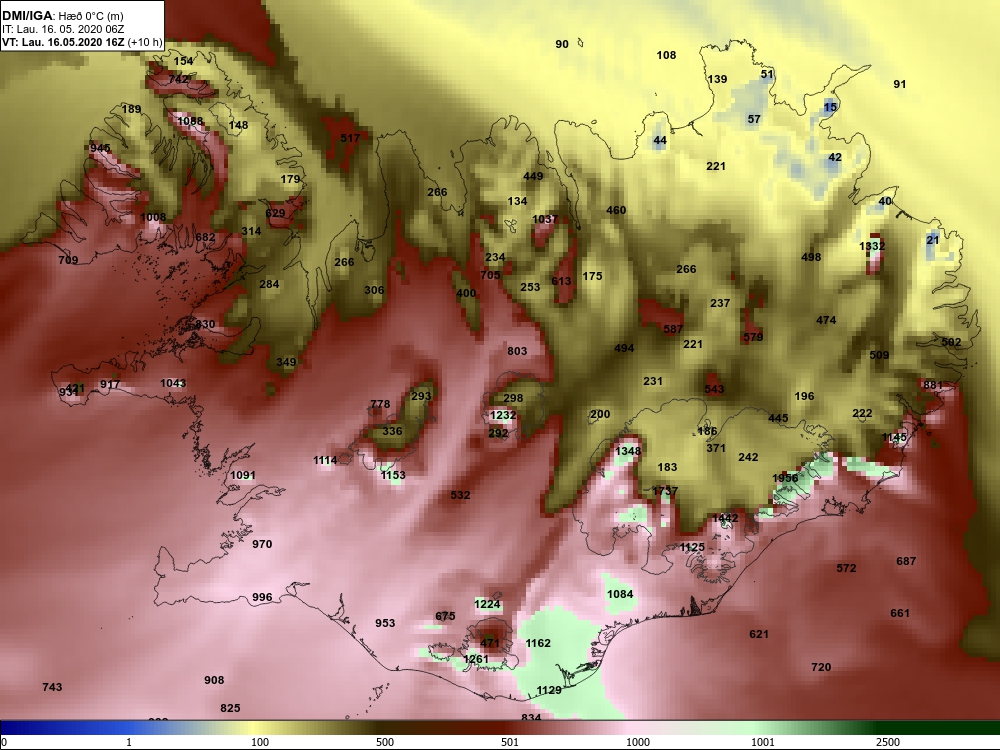
Task: Select the 'IT: Lau. 16. 05. 2020 06Z' line
Action: 63,29
